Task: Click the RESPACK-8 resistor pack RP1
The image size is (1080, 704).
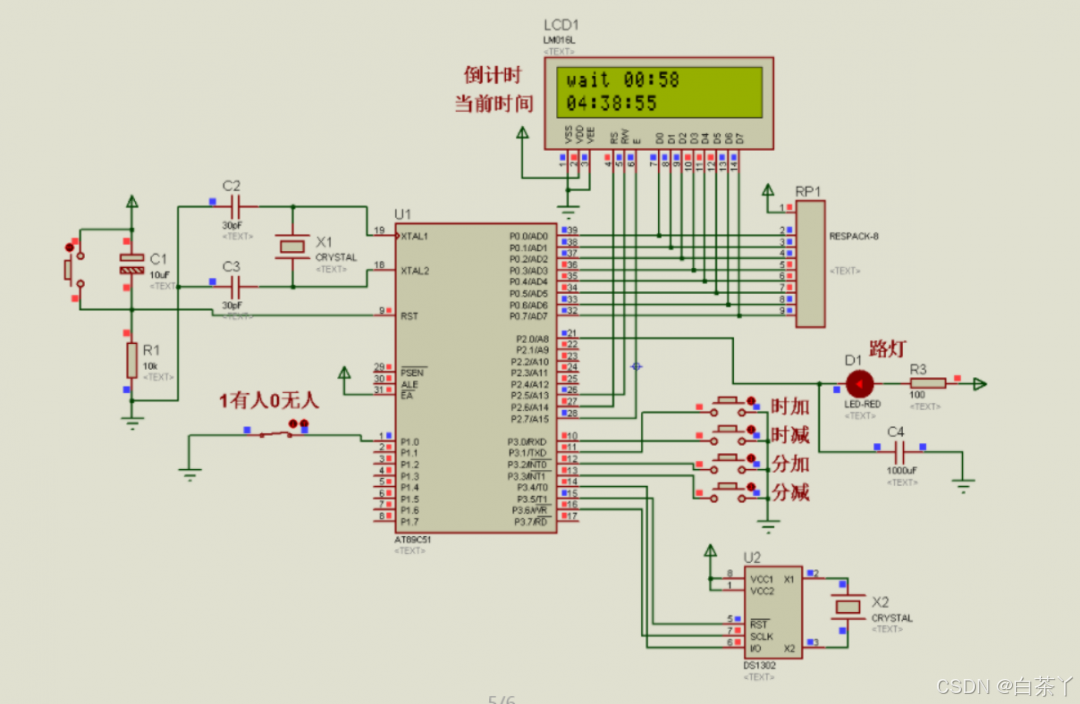Action: pyautogui.click(x=810, y=264)
